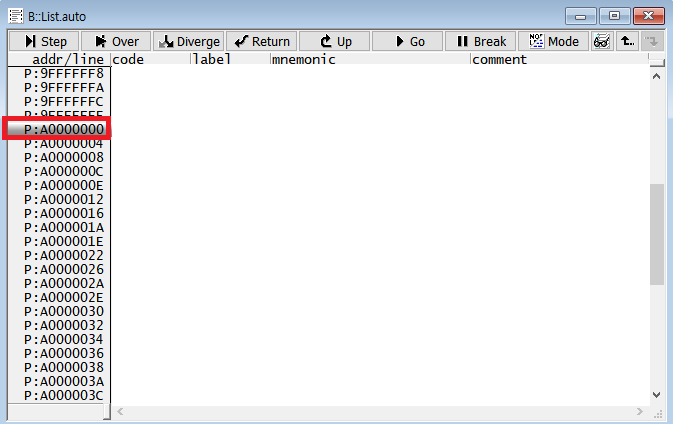The height and width of the screenshot is (424, 673).
Task: Click the vertical scrollbar thumb
Action: pyautogui.click(x=657, y=234)
